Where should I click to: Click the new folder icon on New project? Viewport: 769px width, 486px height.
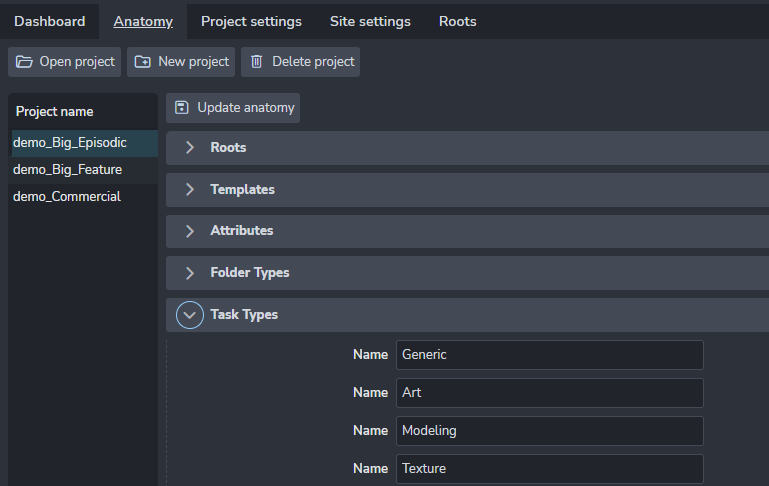pyautogui.click(x=143, y=62)
